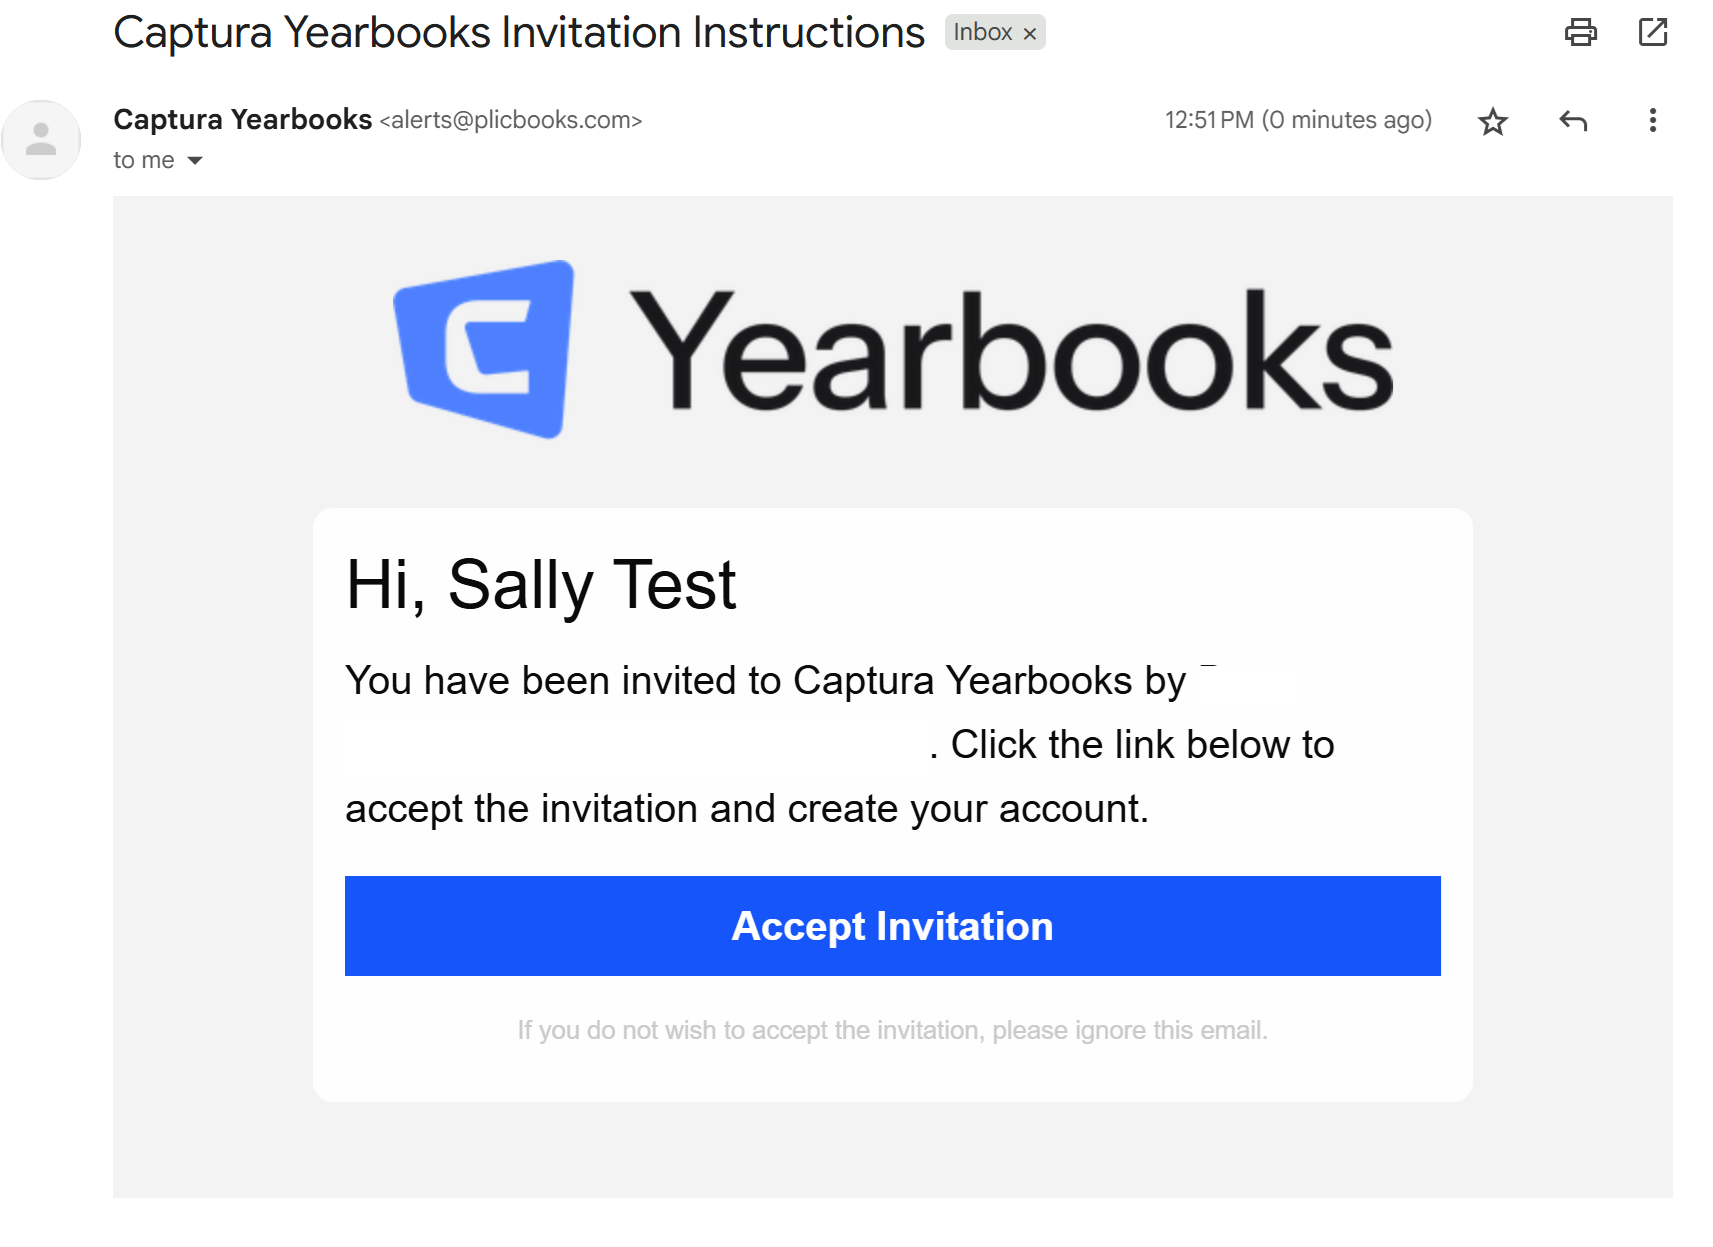Screen dimensions: 1713x1247
Task: Click the Reply arrow icon
Action: click(1572, 122)
